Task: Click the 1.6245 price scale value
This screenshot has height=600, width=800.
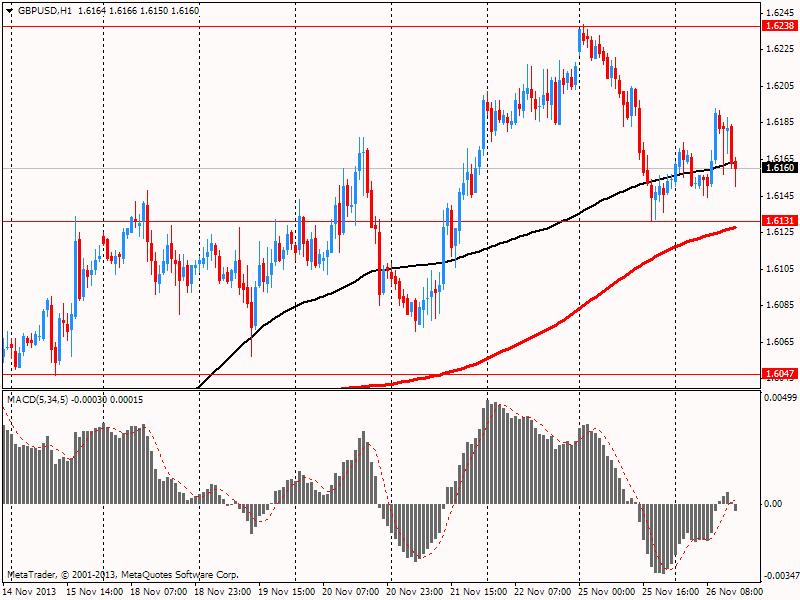Action: point(780,12)
